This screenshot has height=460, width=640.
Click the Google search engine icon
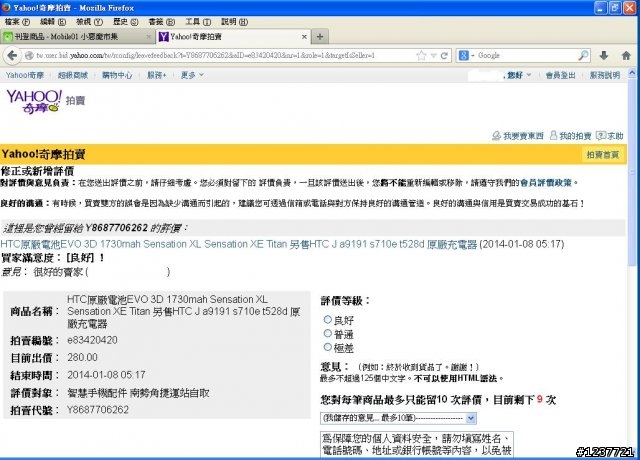tap(464, 55)
